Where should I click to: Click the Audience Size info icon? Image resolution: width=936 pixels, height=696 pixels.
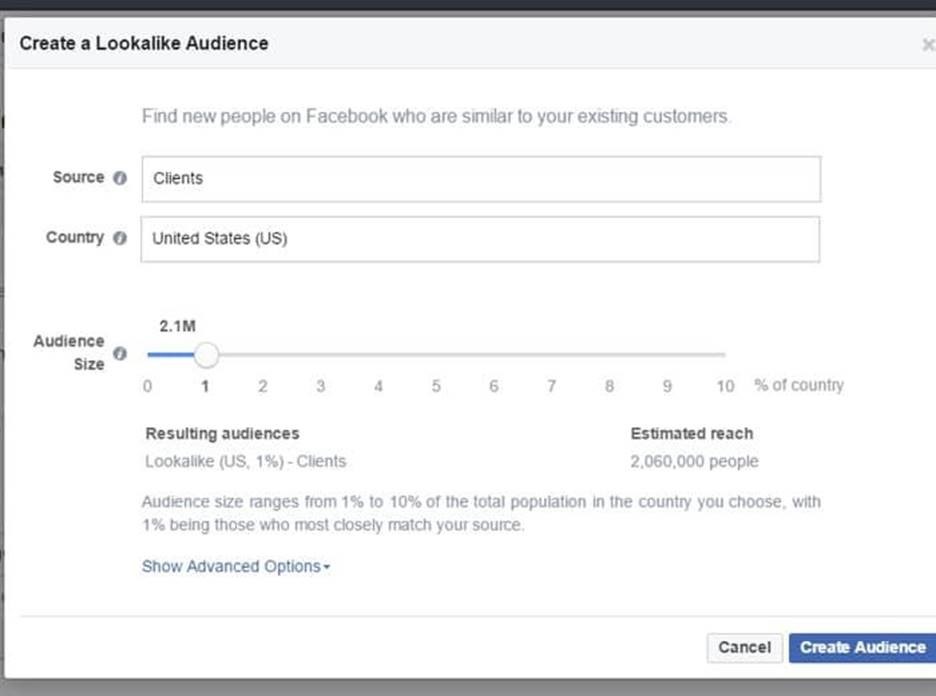[x=120, y=354]
